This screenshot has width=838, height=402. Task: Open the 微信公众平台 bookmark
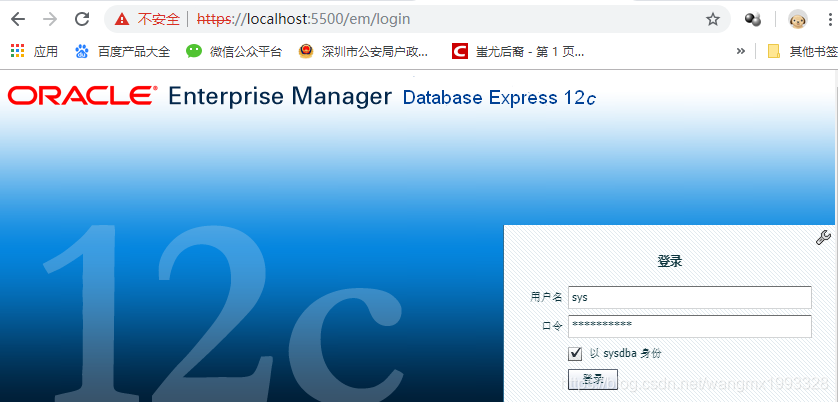pos(234,51)
